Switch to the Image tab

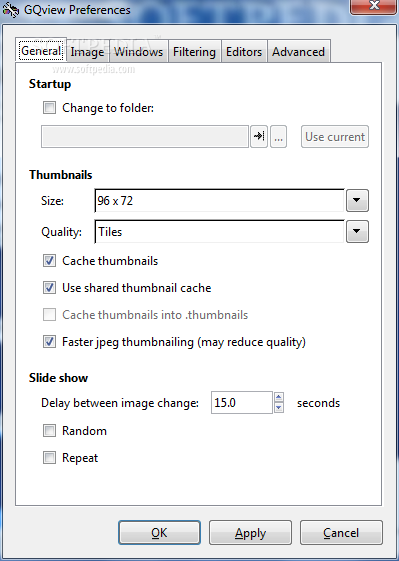point(87,52)
